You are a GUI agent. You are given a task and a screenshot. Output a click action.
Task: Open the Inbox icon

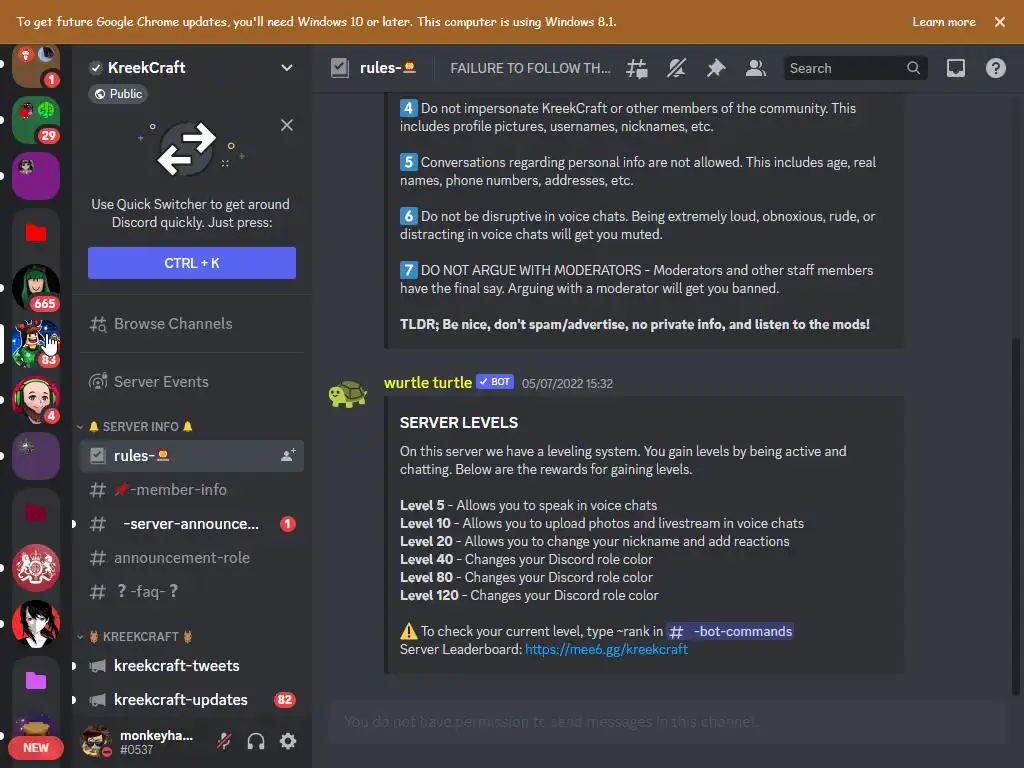tap(956, 68)
